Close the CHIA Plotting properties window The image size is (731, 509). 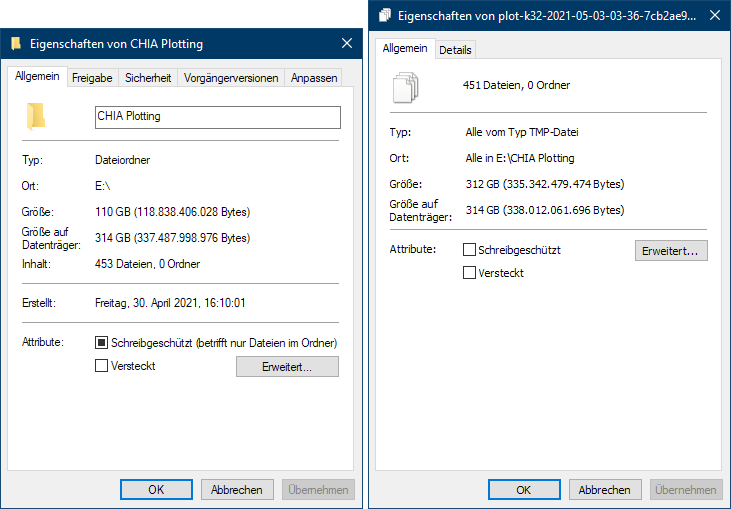[x=347, y=43]
